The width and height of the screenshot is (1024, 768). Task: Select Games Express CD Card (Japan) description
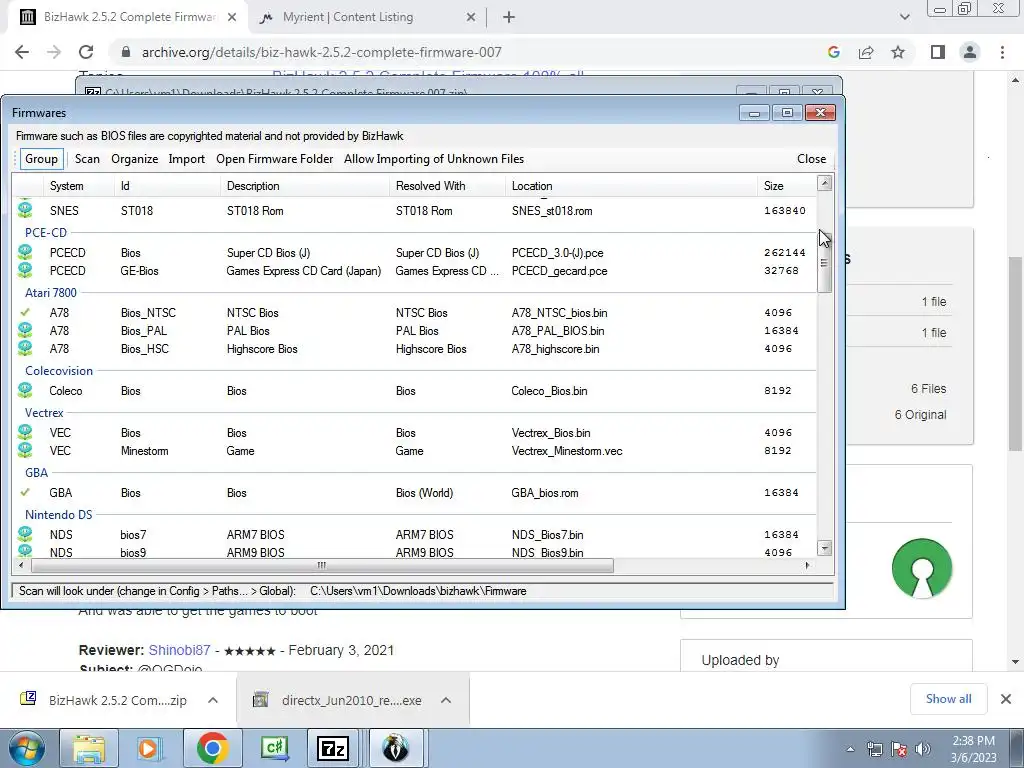[304, 270]
